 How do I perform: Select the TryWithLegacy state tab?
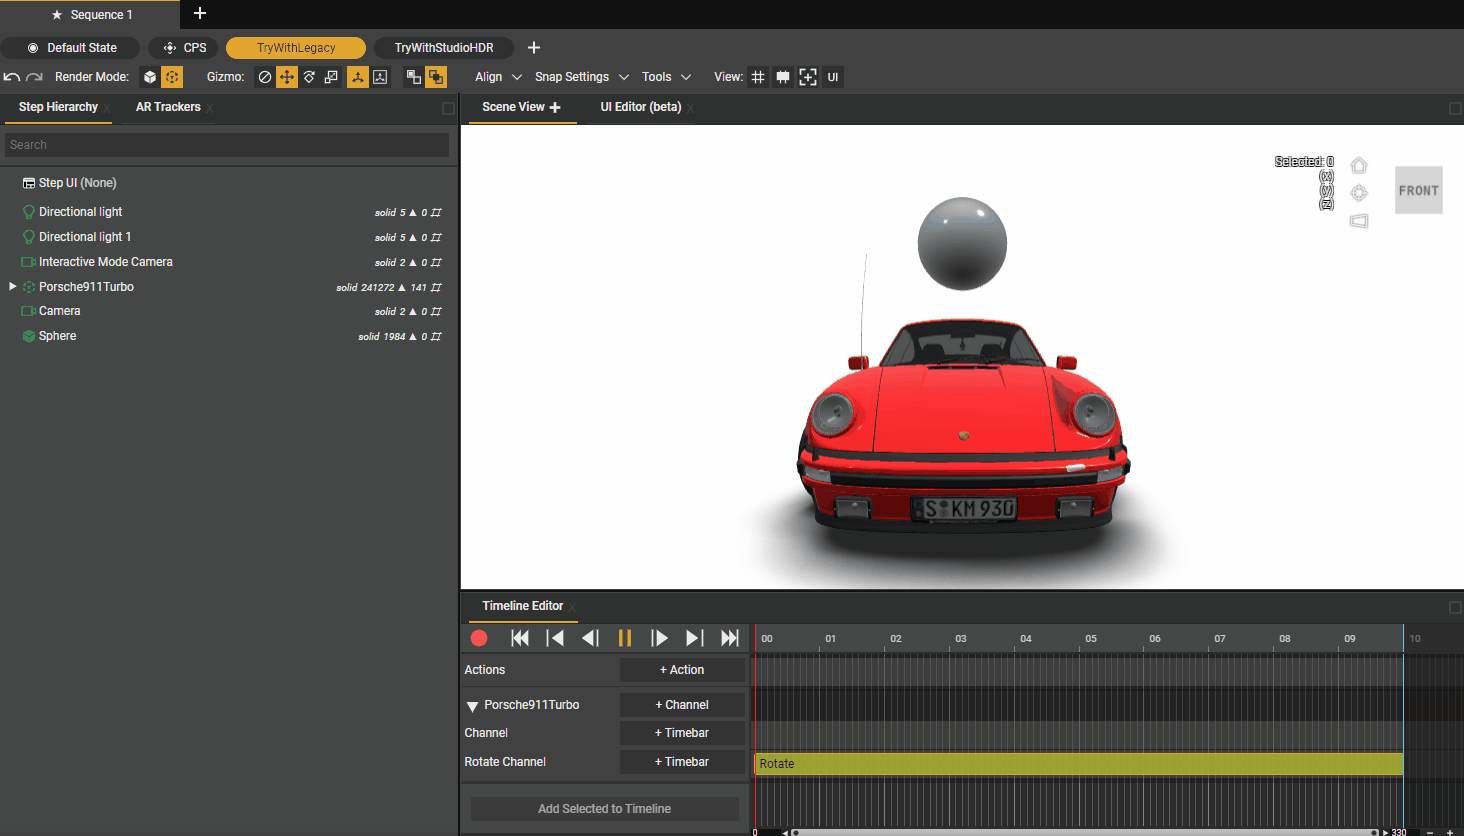pyautogui.click(x=296, y=48)
